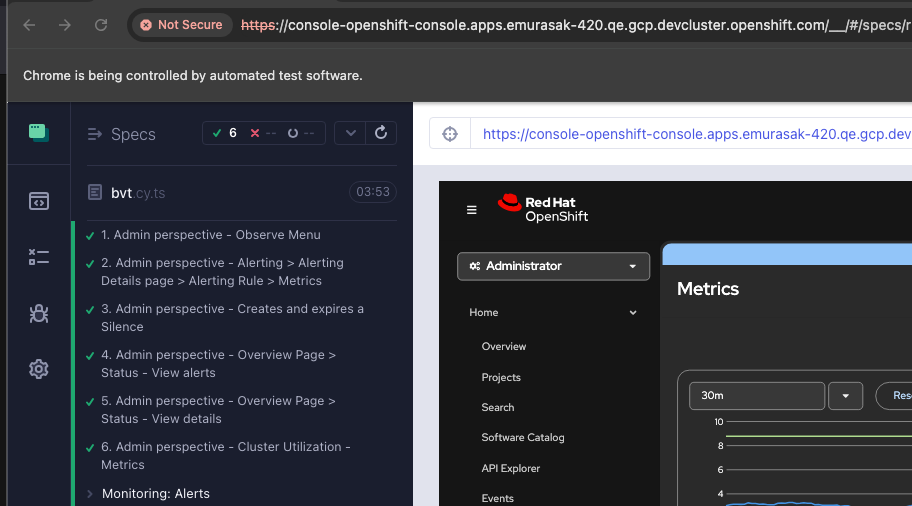The width and height of the screenshot is (912, 506).
Task: Open test 5 Status View details
Action: coord(218,409)
